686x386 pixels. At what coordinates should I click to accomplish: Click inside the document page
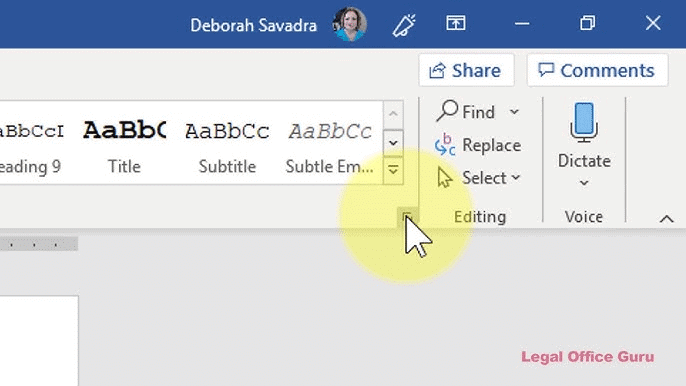pyautogui.click(x=39, y=341)
